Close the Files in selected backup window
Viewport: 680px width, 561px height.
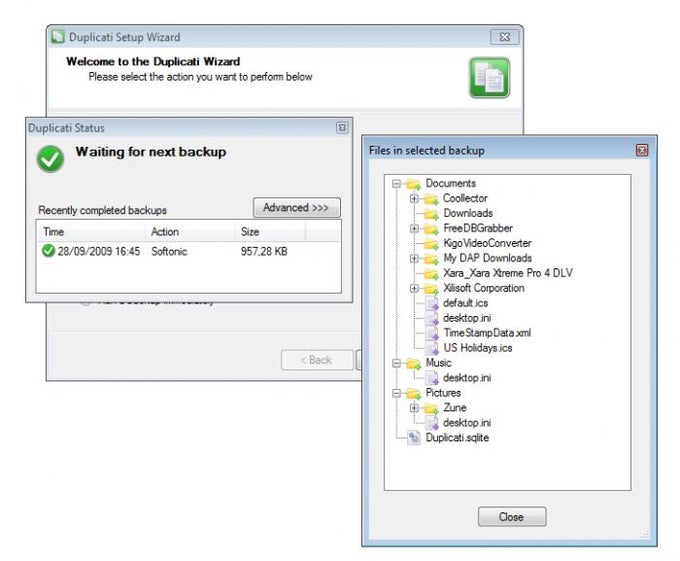point(642,150)
